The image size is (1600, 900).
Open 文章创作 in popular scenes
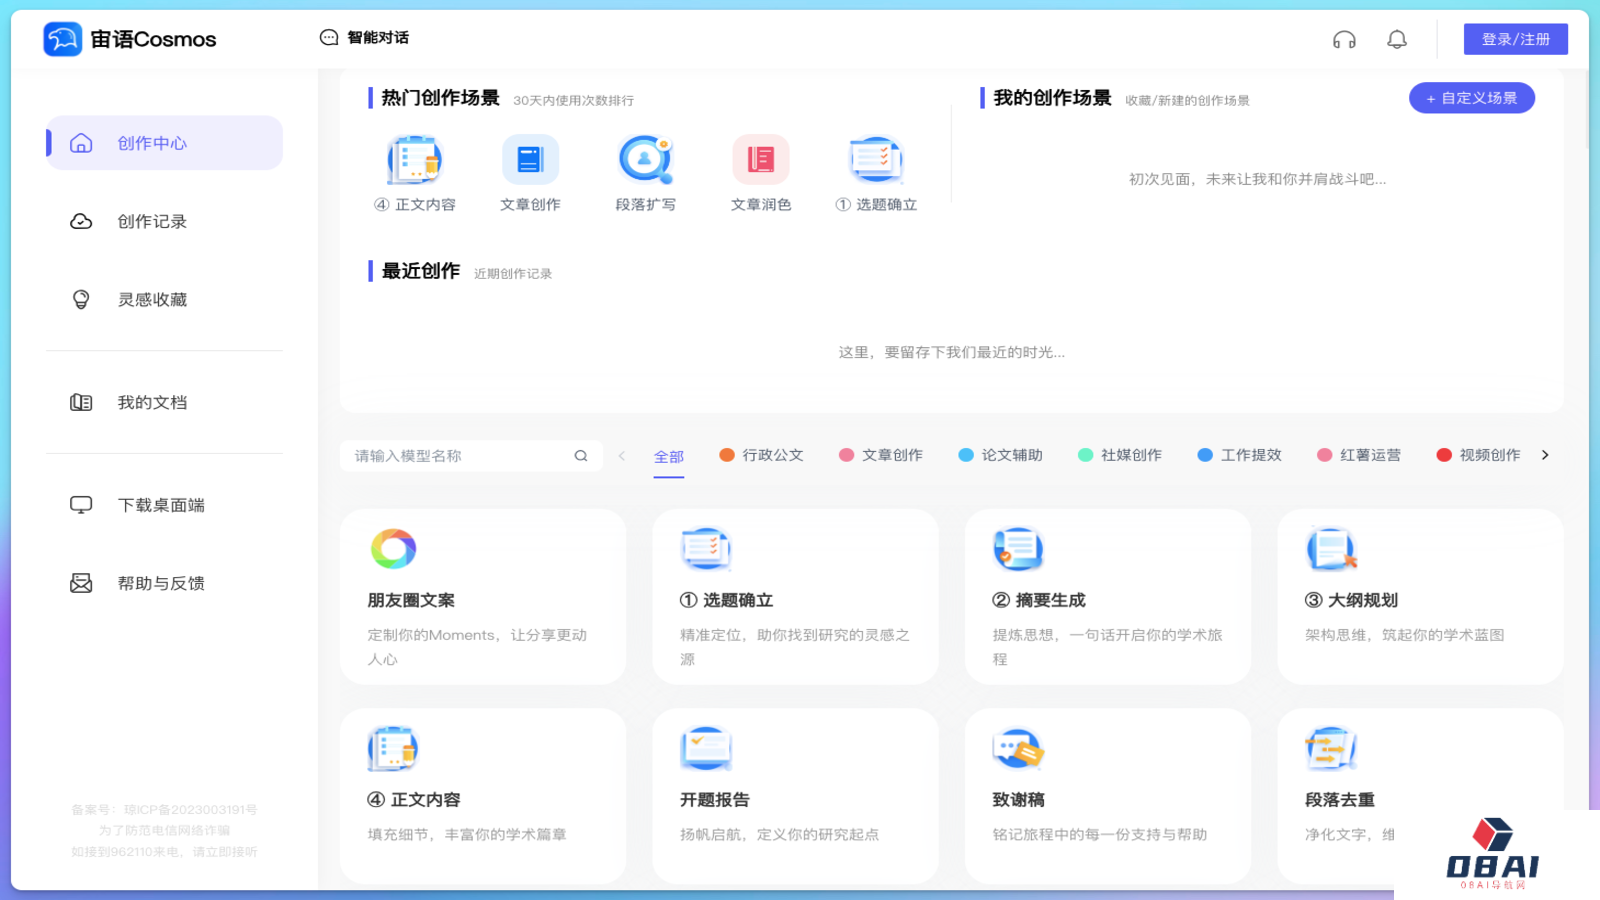530,174
